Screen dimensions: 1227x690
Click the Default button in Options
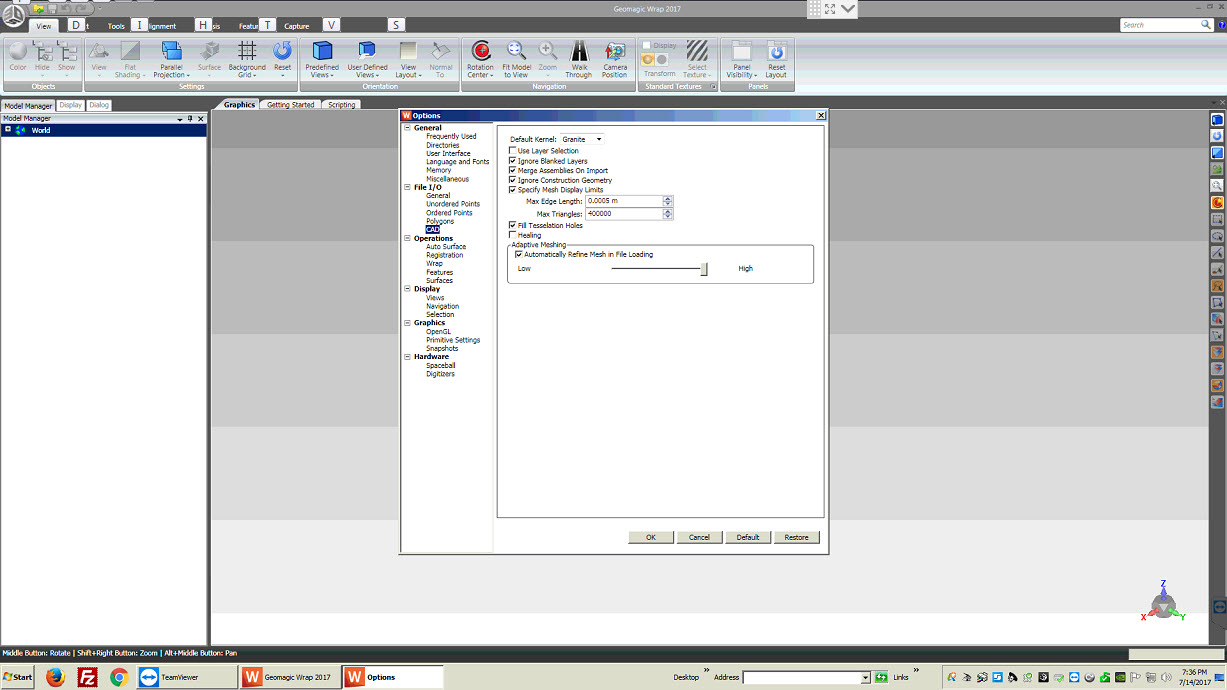[748, 537]
